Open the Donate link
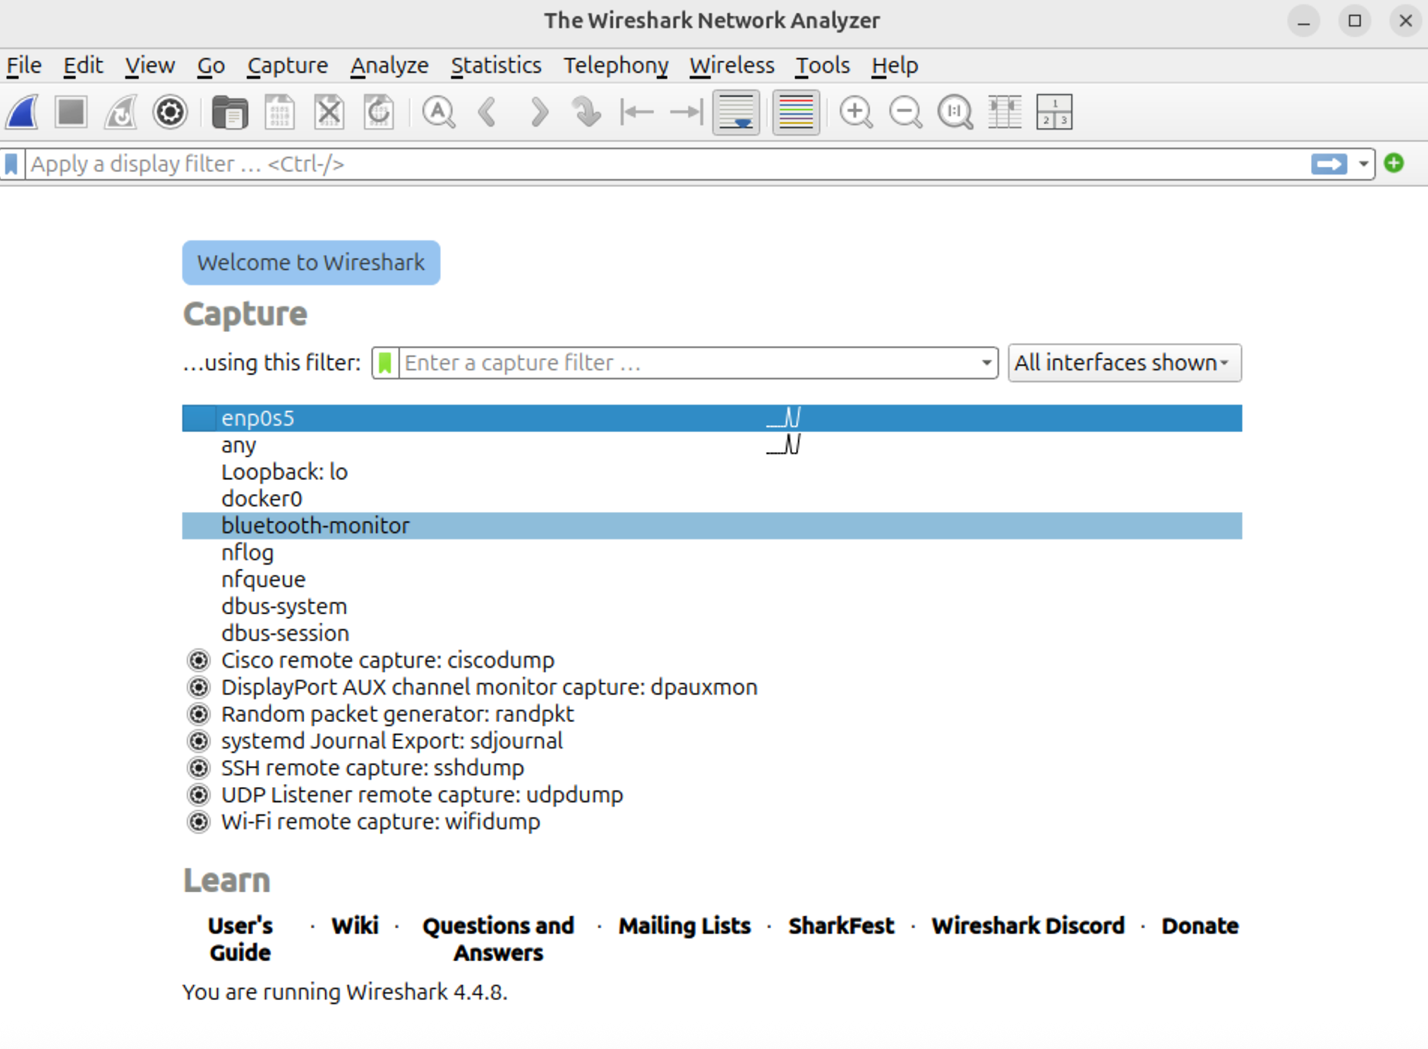Viewport: 1428px width, 1049px height. pos(1199,925)
